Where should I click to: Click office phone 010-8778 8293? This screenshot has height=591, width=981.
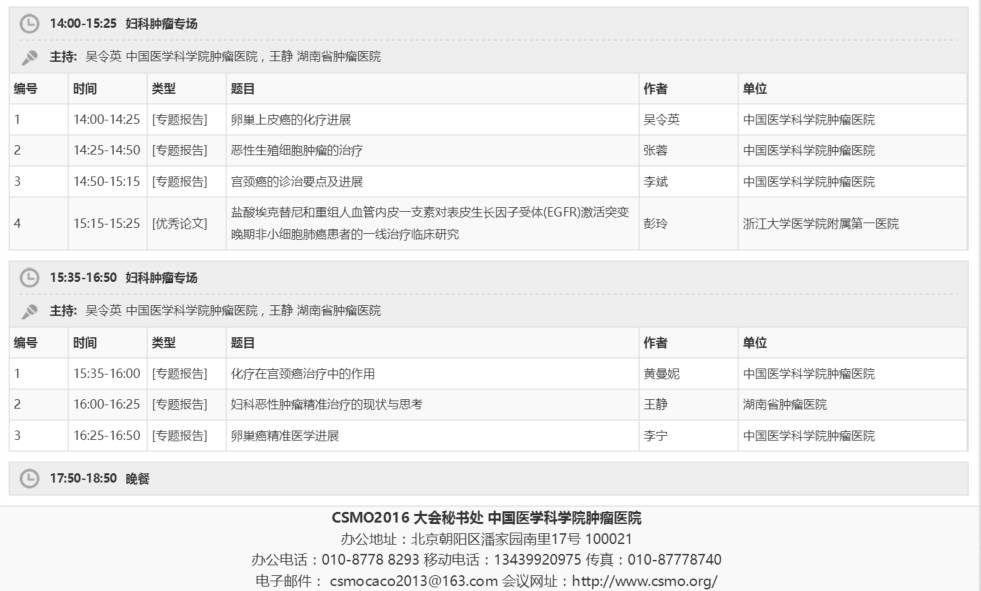coord(370,560)
